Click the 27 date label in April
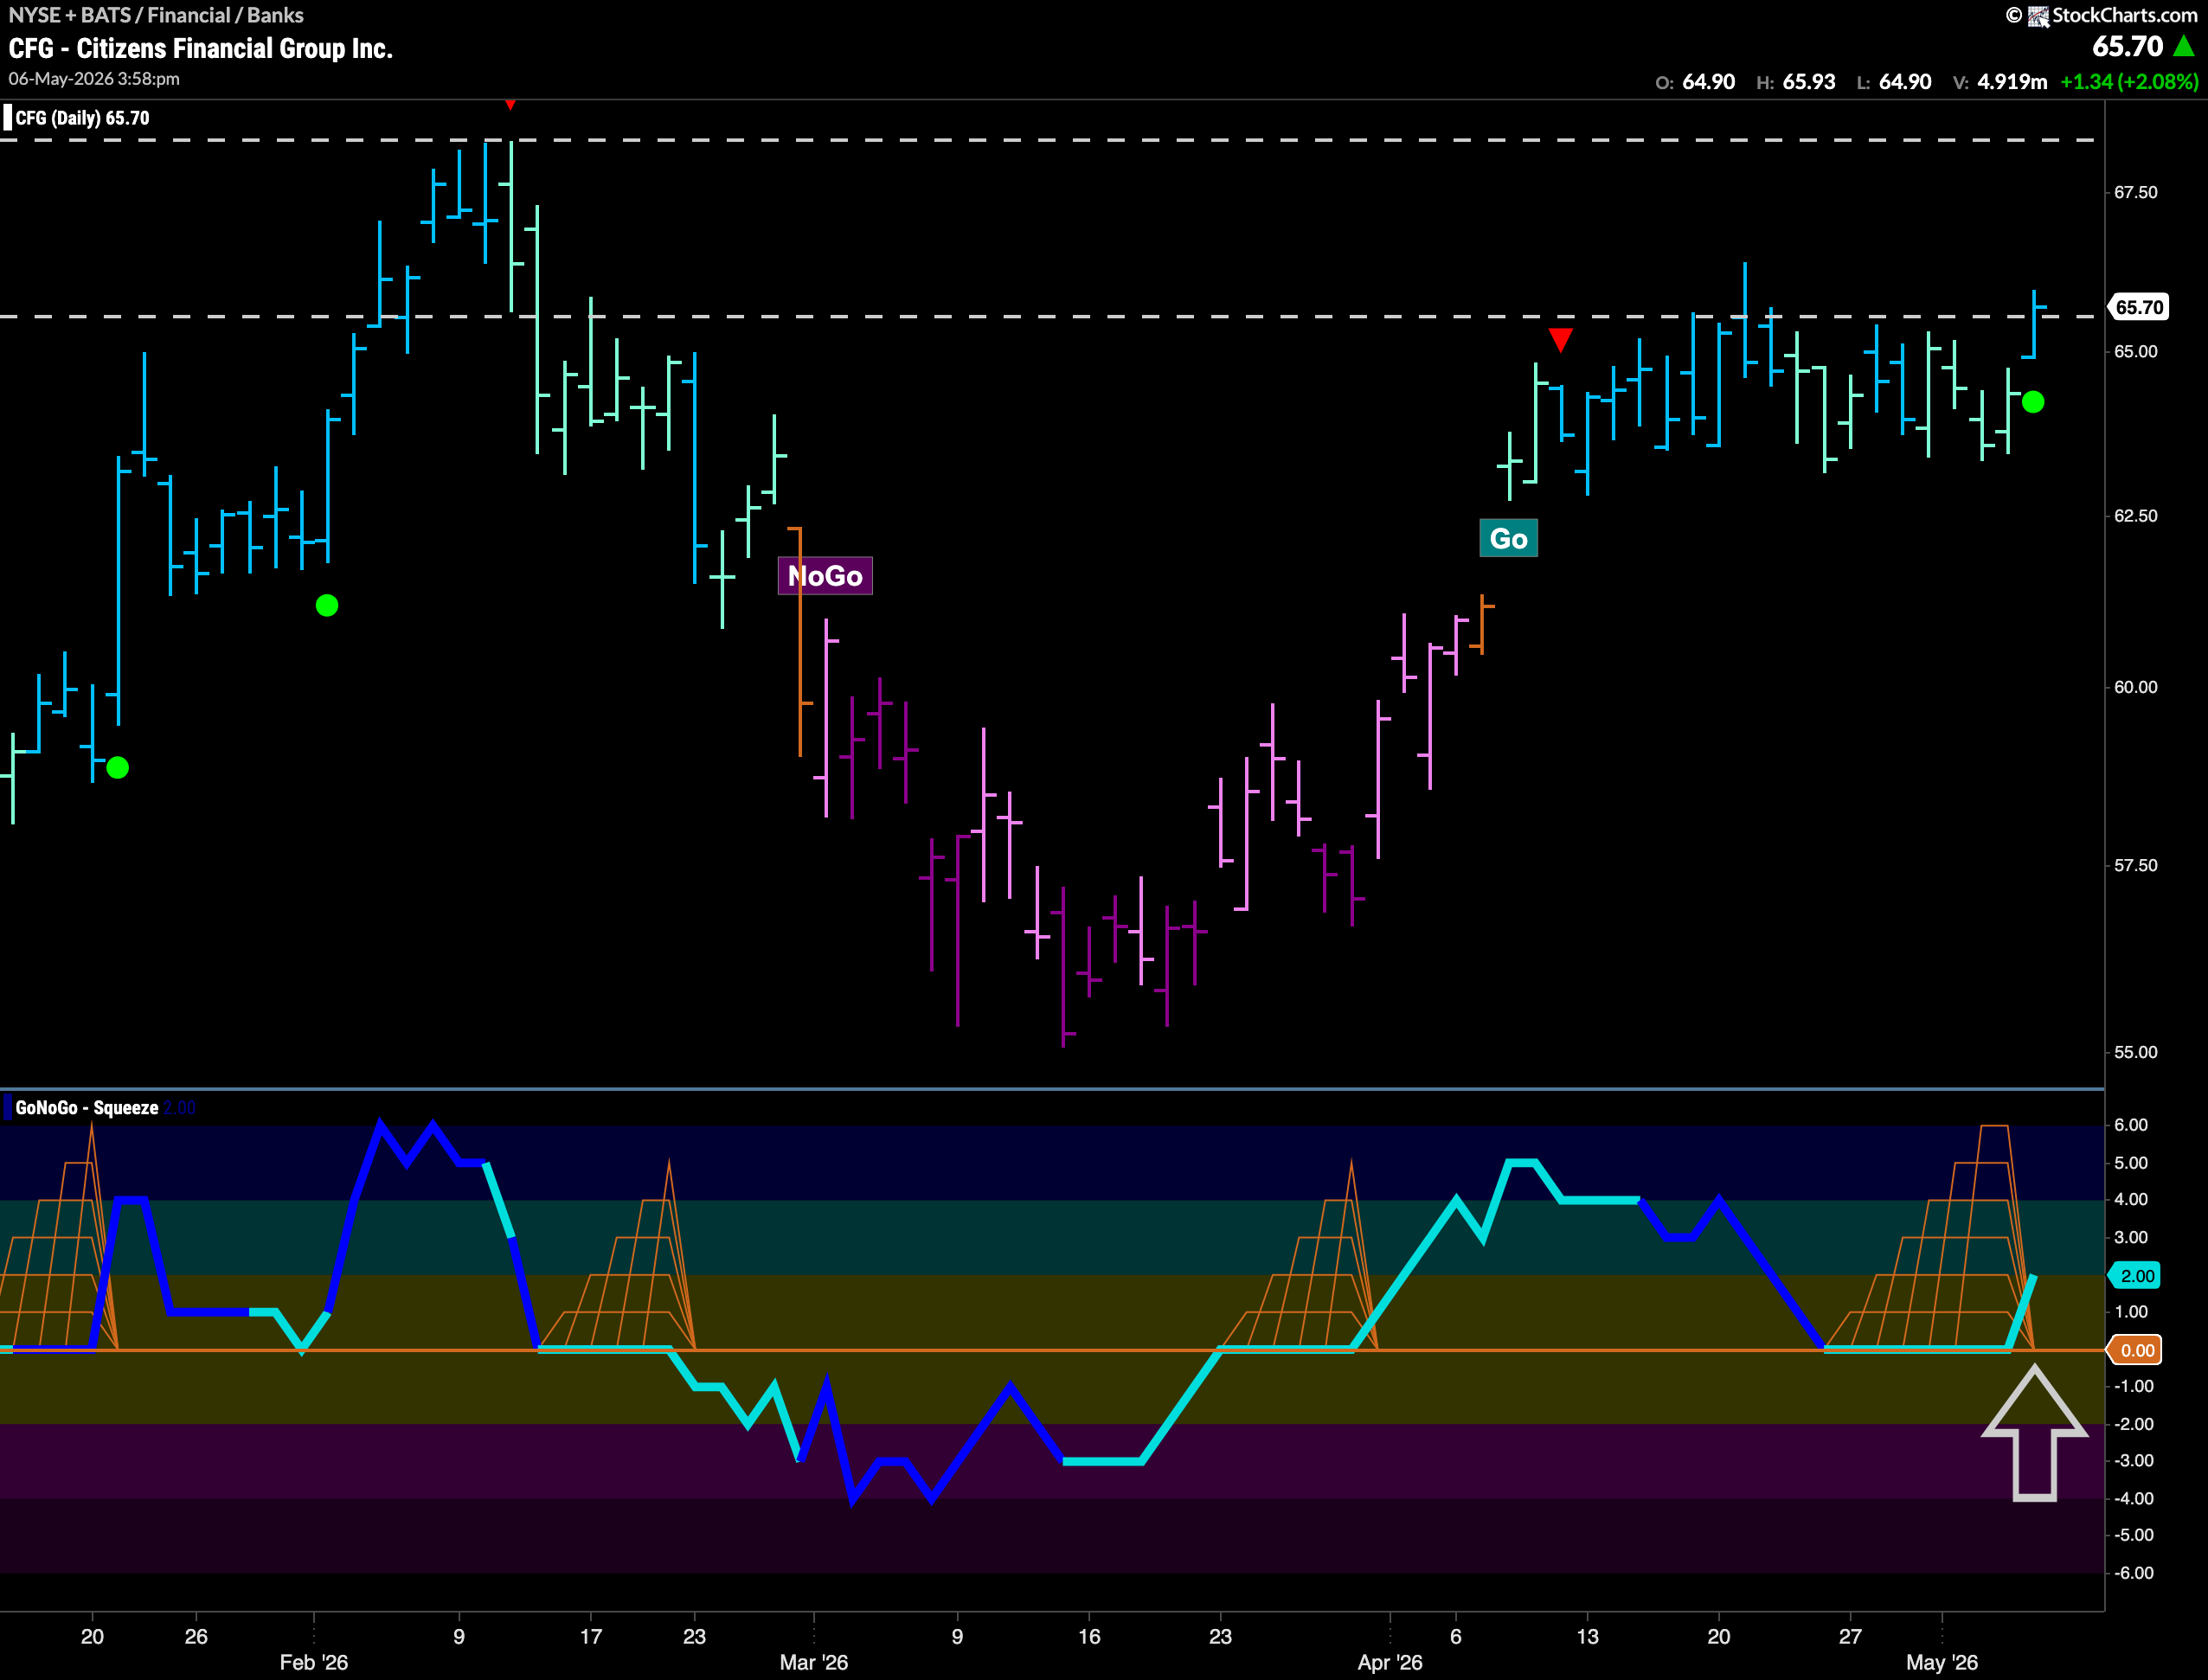This screenshot has height=1680, width=2208. click(1850, 1636)
